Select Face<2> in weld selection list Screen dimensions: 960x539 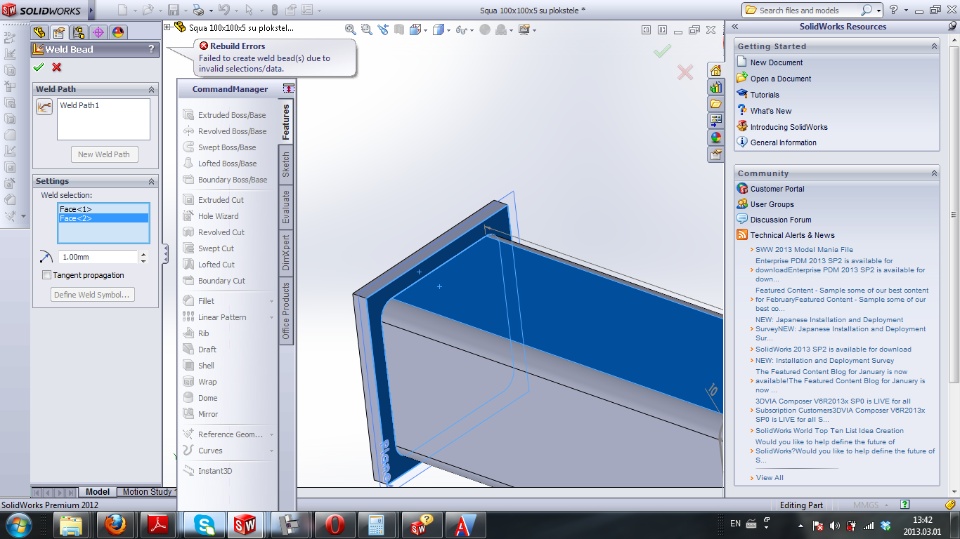point(103,219)
